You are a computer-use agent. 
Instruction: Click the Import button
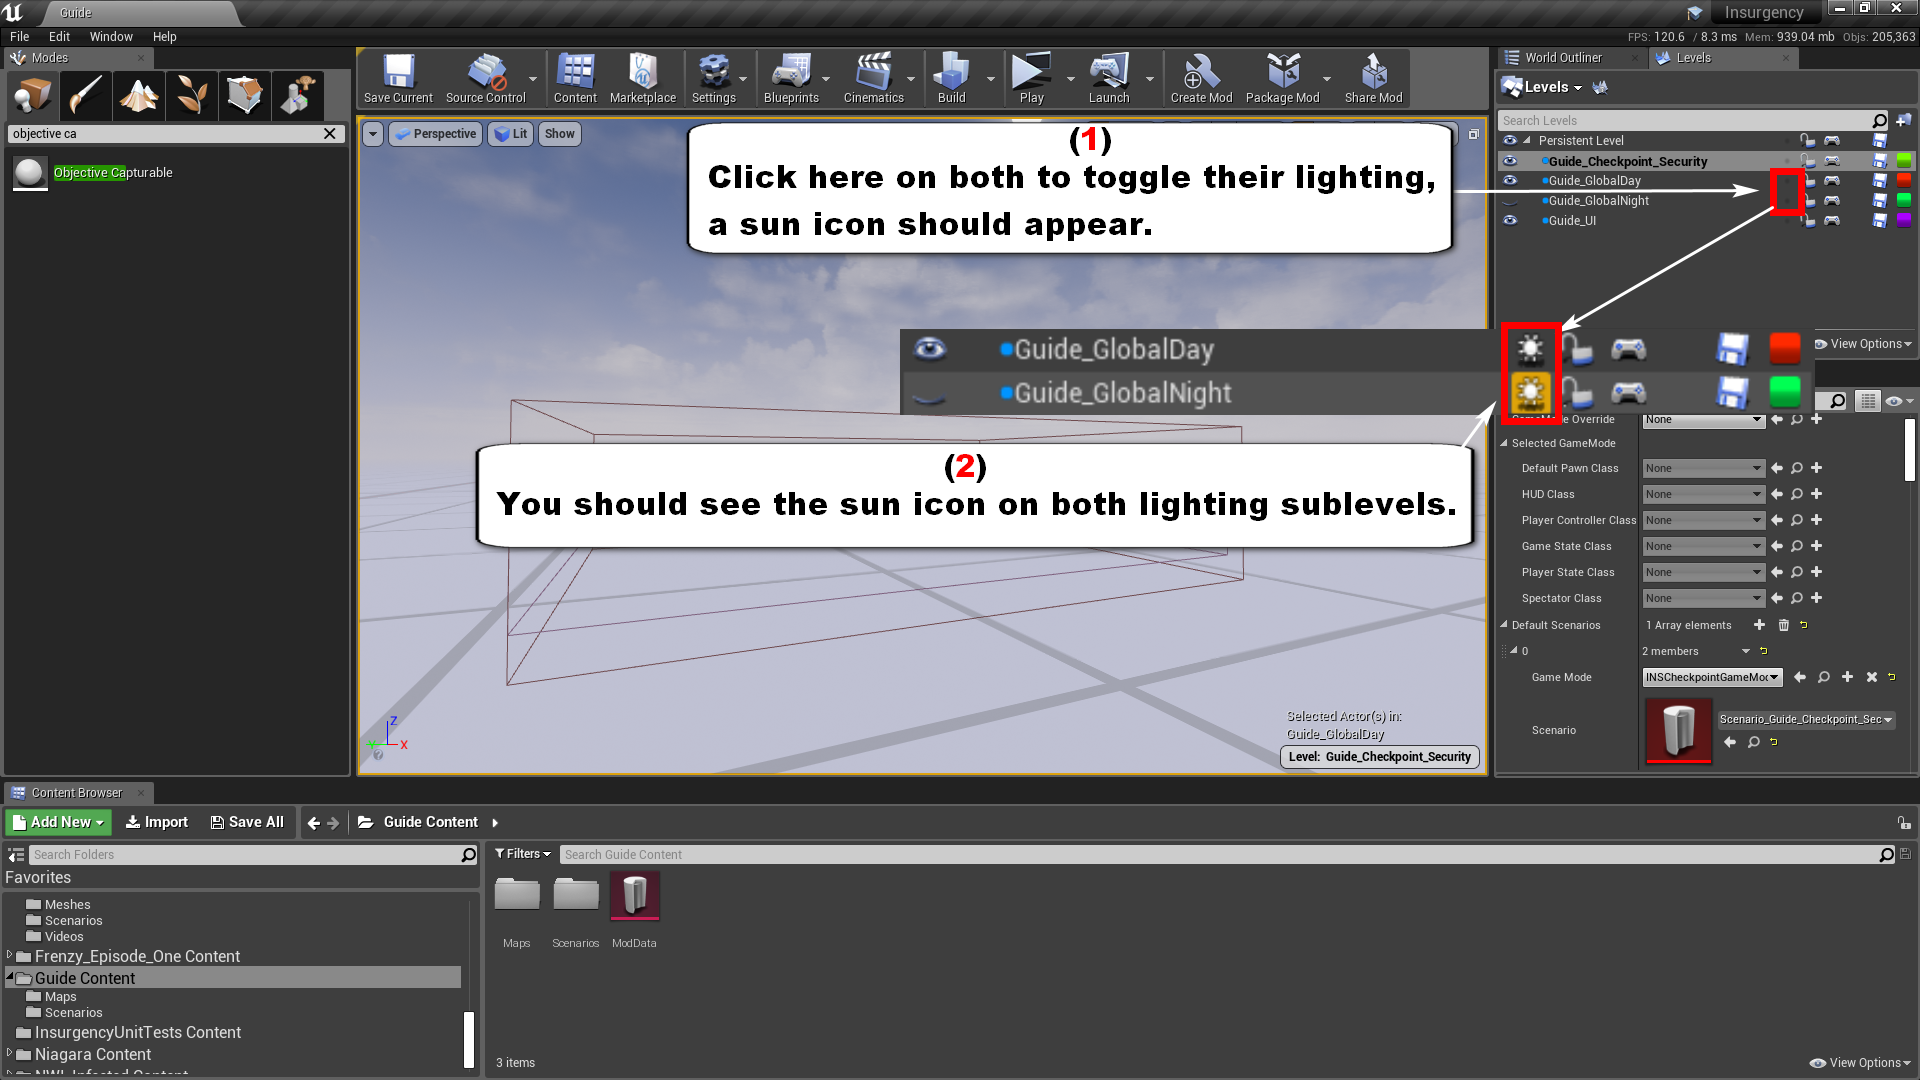tap(157, 822)
